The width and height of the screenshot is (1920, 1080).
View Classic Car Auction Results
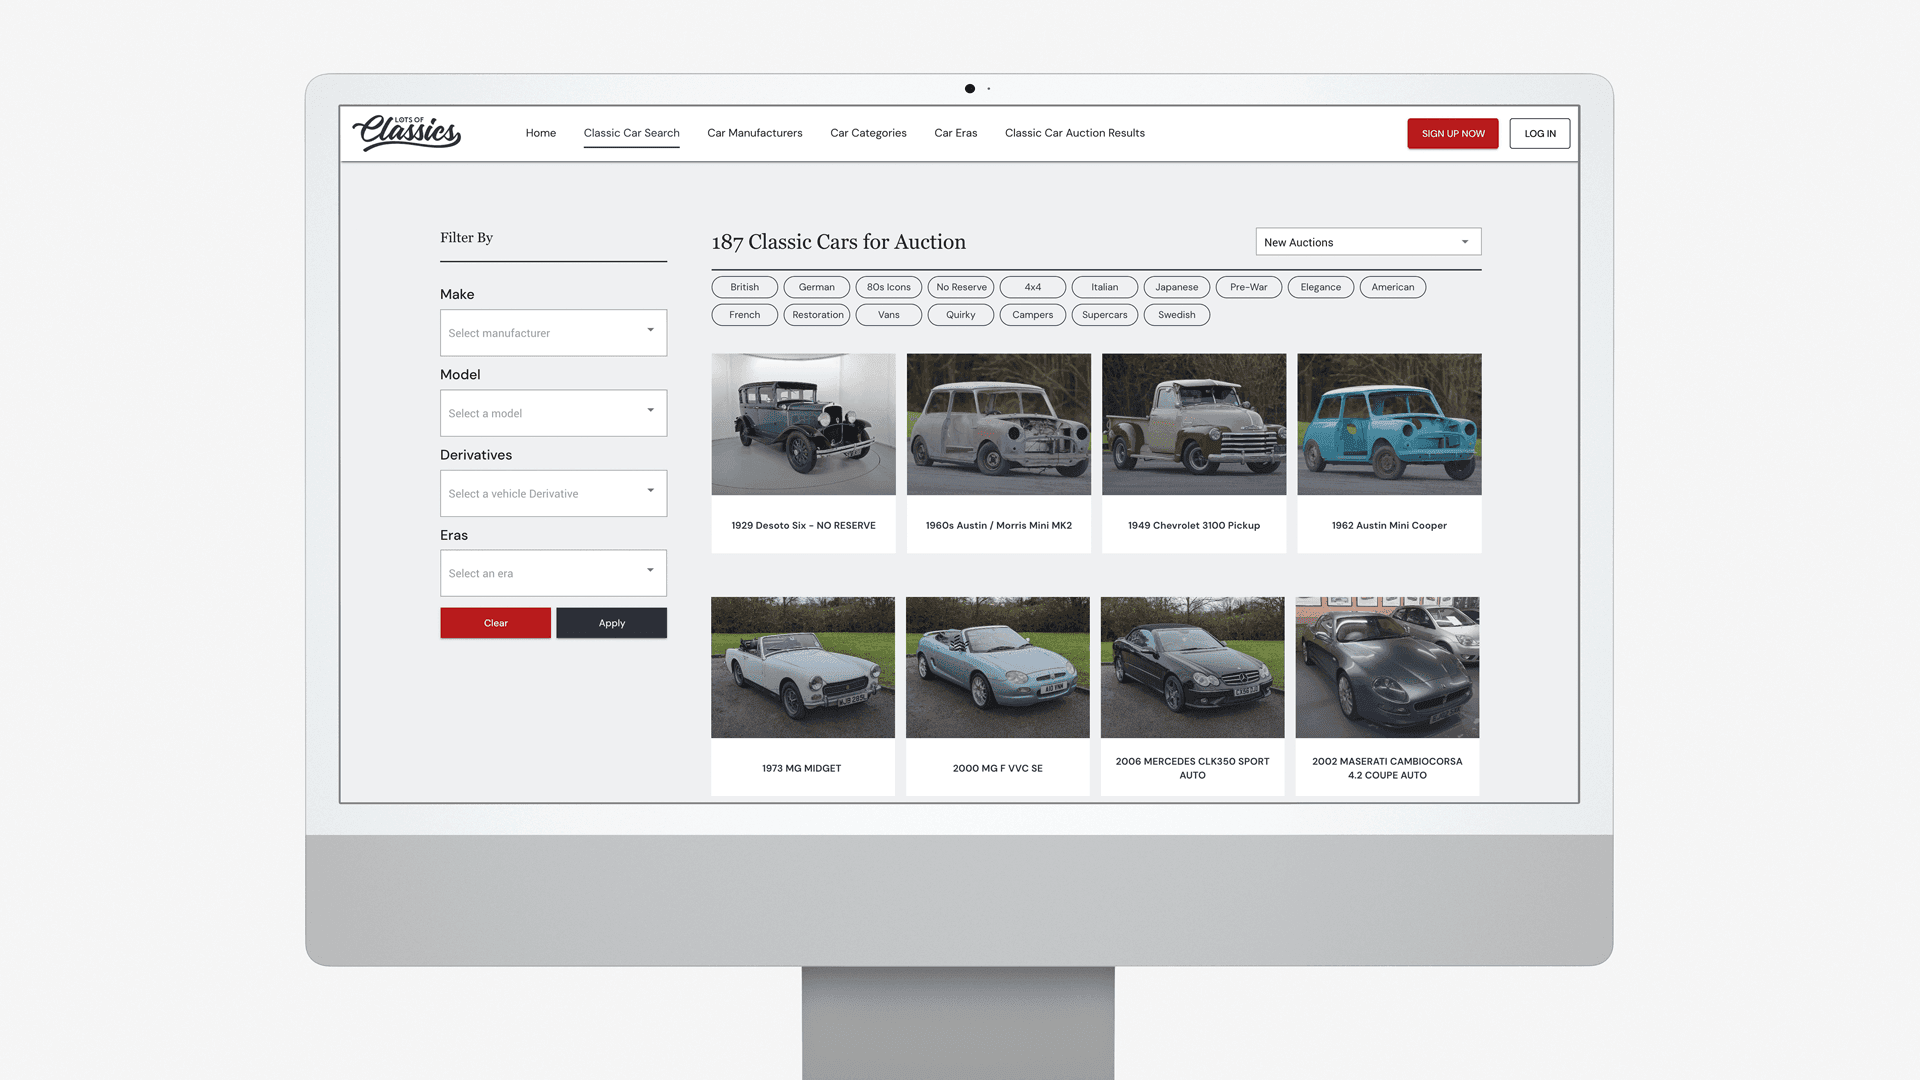[1075, 133]
